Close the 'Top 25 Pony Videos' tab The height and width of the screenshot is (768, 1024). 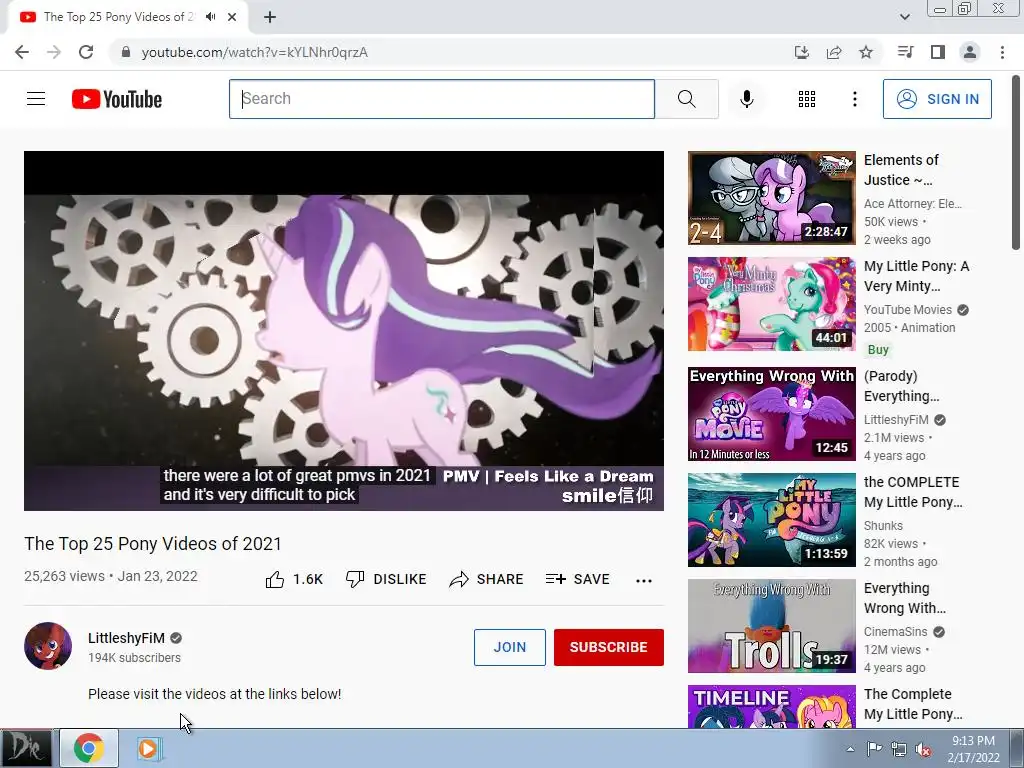coord(232,17)
